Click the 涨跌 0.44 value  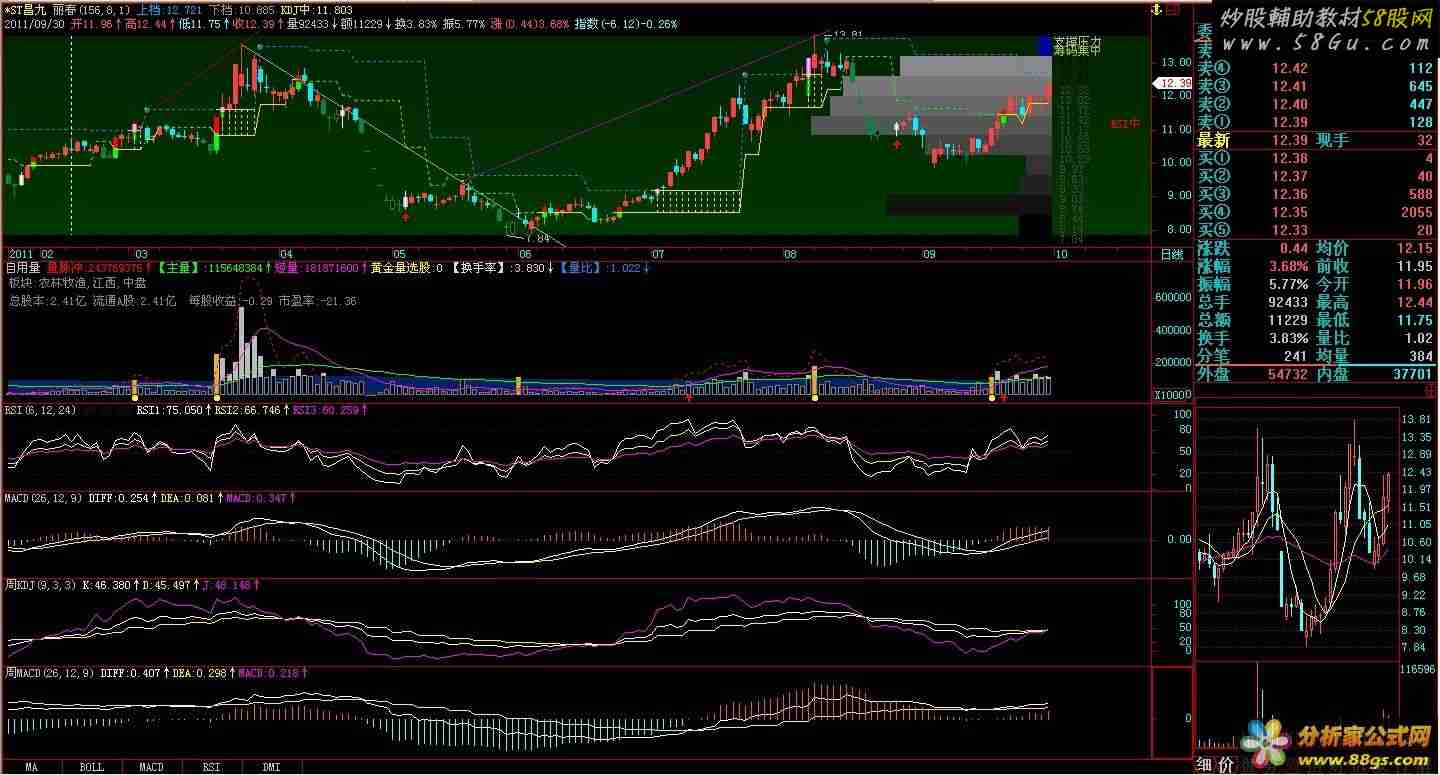coord(1293,248)
